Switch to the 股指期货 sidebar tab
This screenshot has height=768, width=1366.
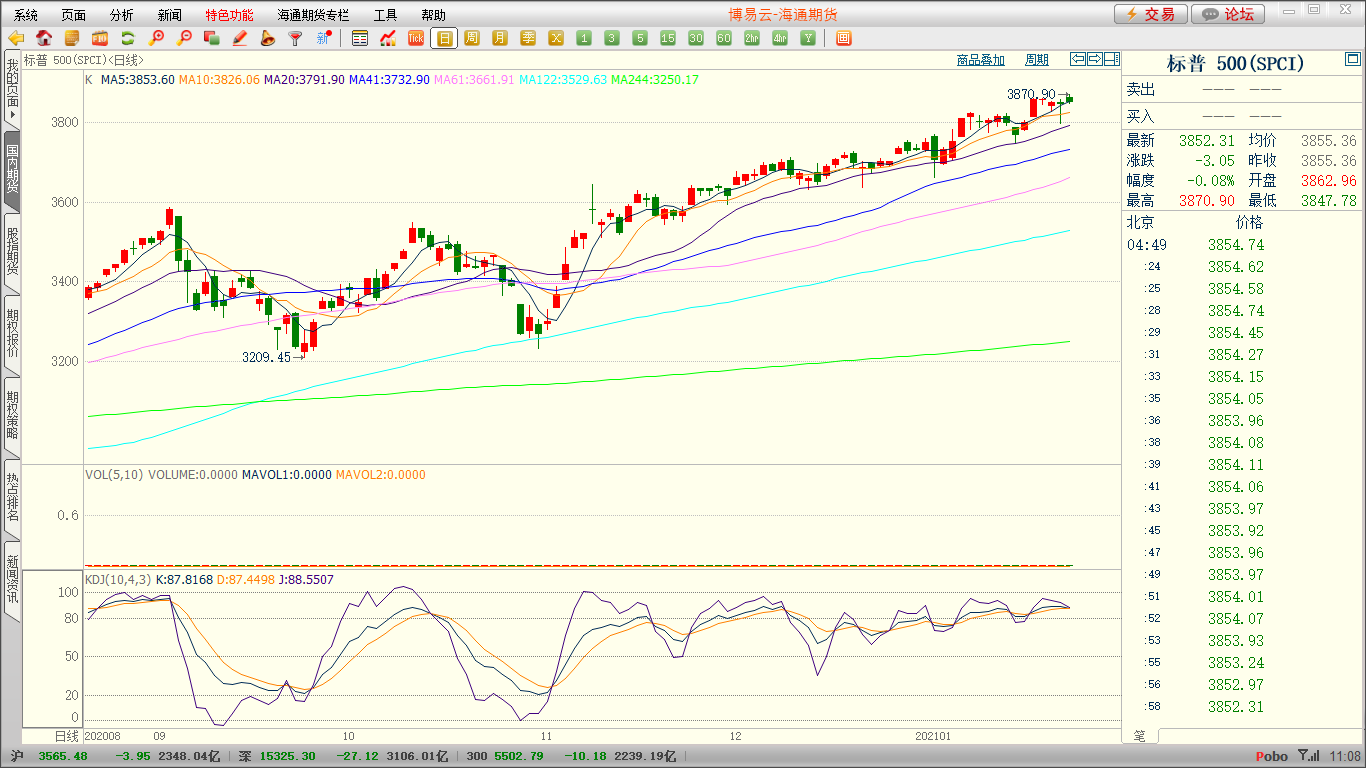[12, 252]
